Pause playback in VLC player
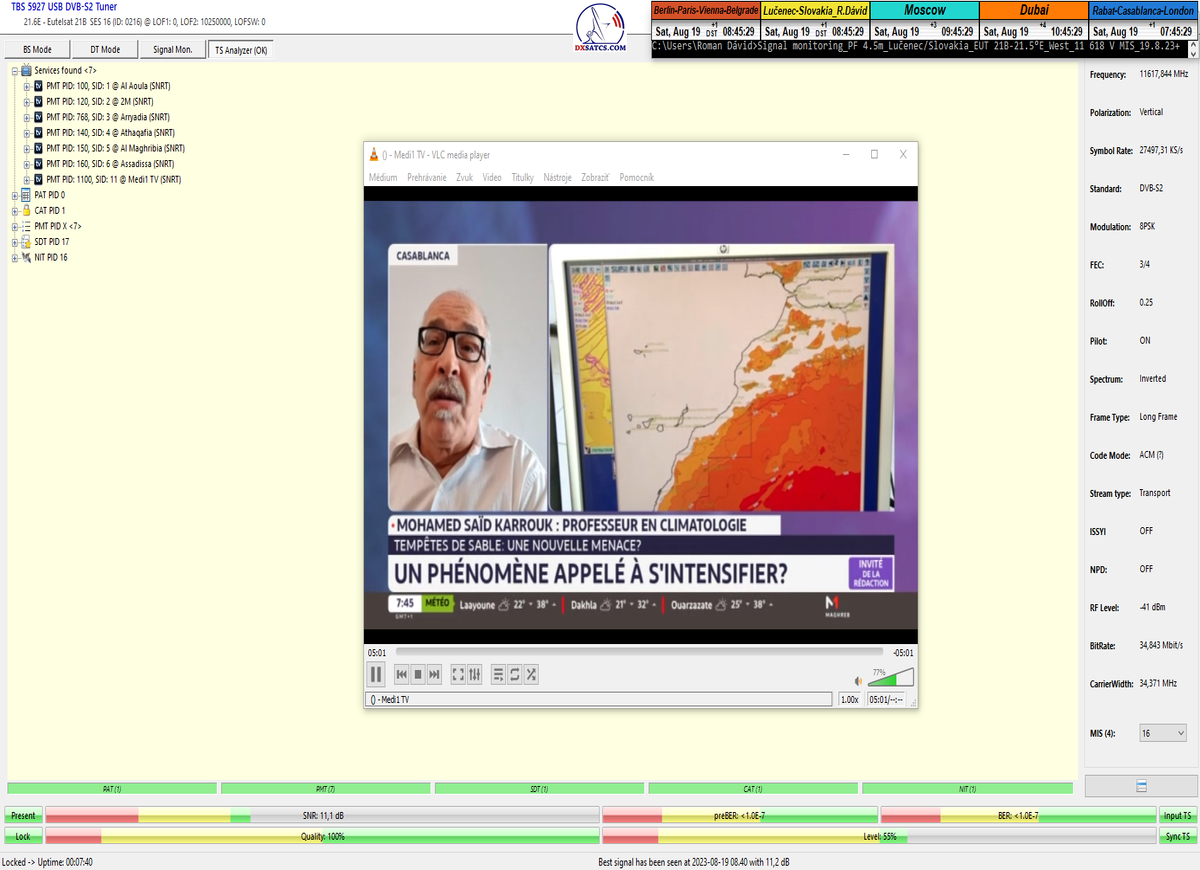Screen dimensions: 1200x870 [x=377, y=674]
